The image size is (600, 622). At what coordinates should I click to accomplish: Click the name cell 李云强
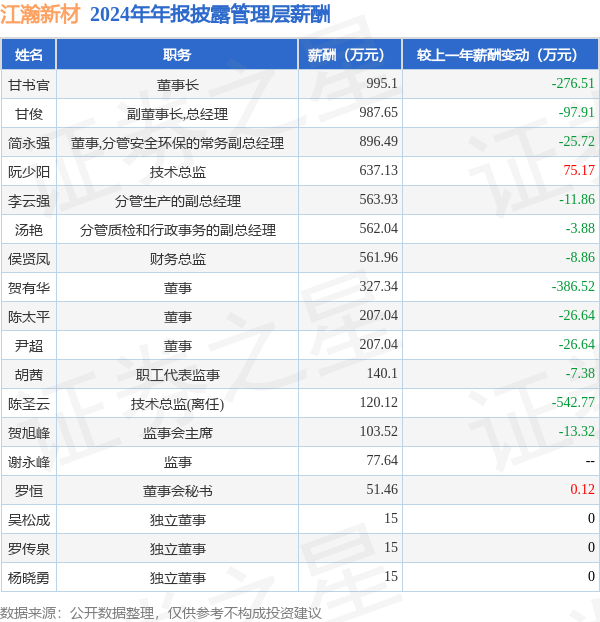tap(29, 201)
